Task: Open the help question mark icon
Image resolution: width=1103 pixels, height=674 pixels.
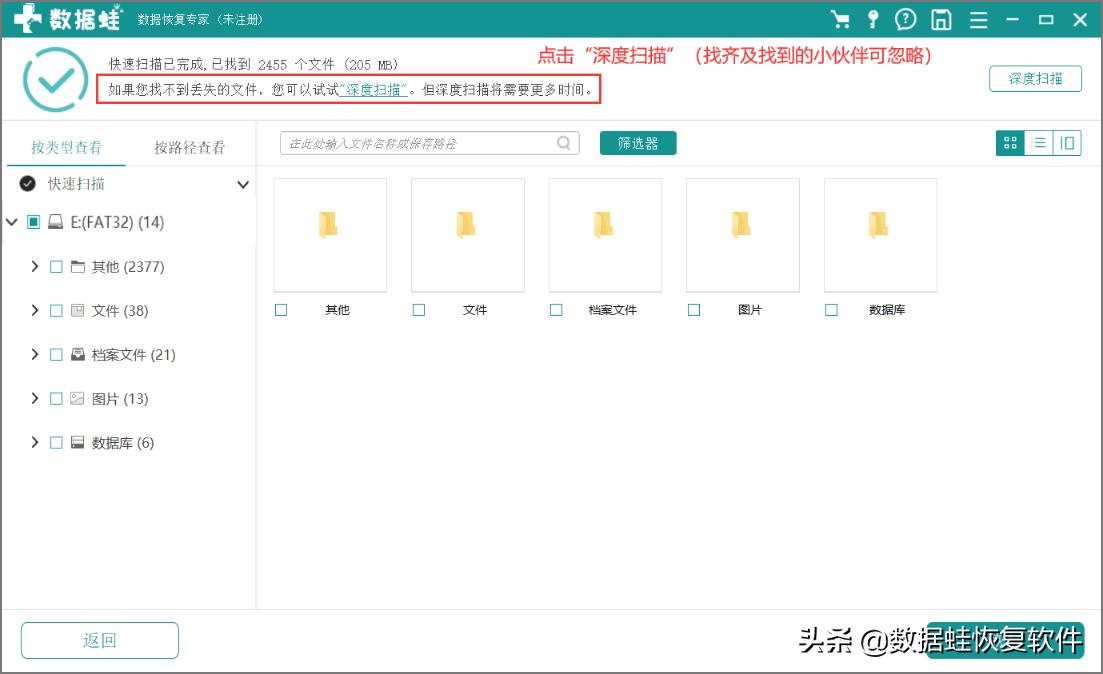Action: (x=906, y=19)
